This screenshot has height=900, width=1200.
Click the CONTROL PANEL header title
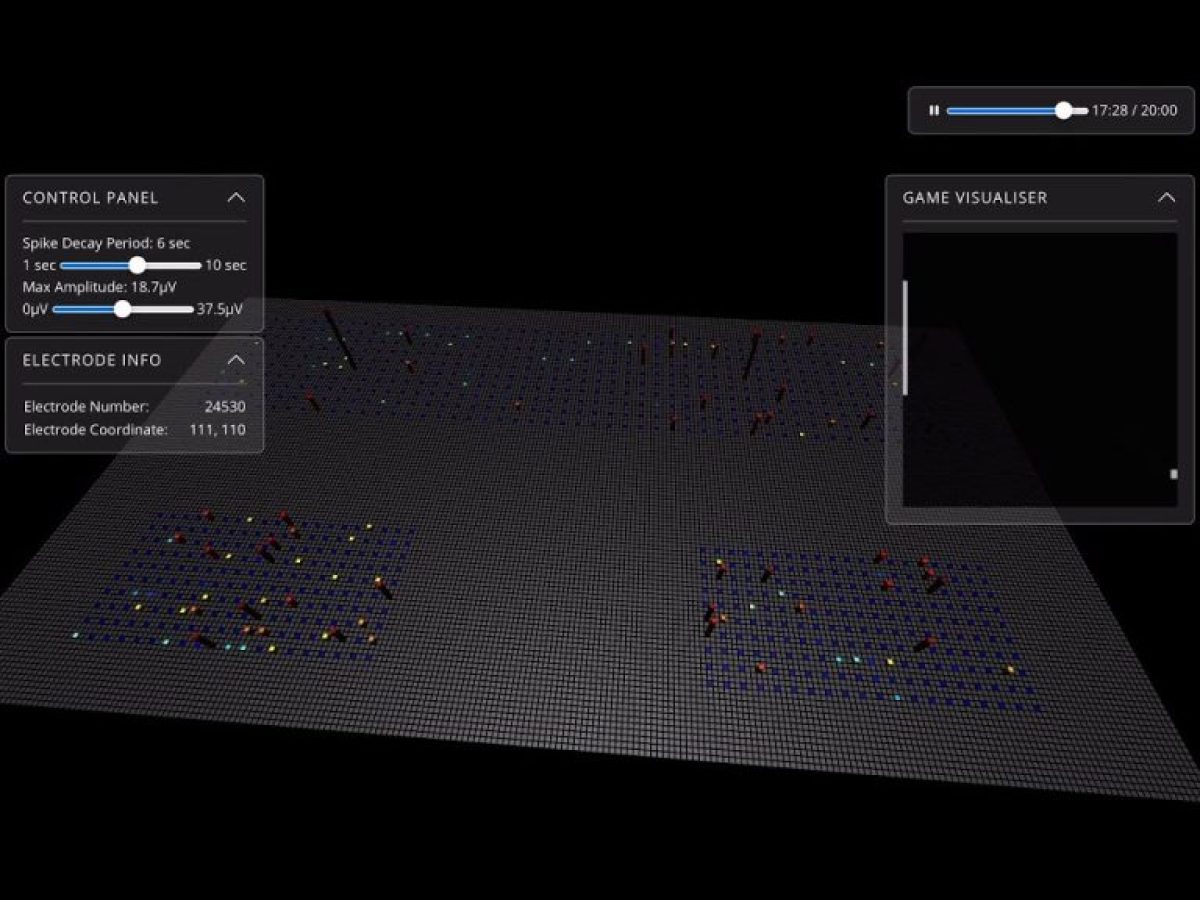[90, 198]
